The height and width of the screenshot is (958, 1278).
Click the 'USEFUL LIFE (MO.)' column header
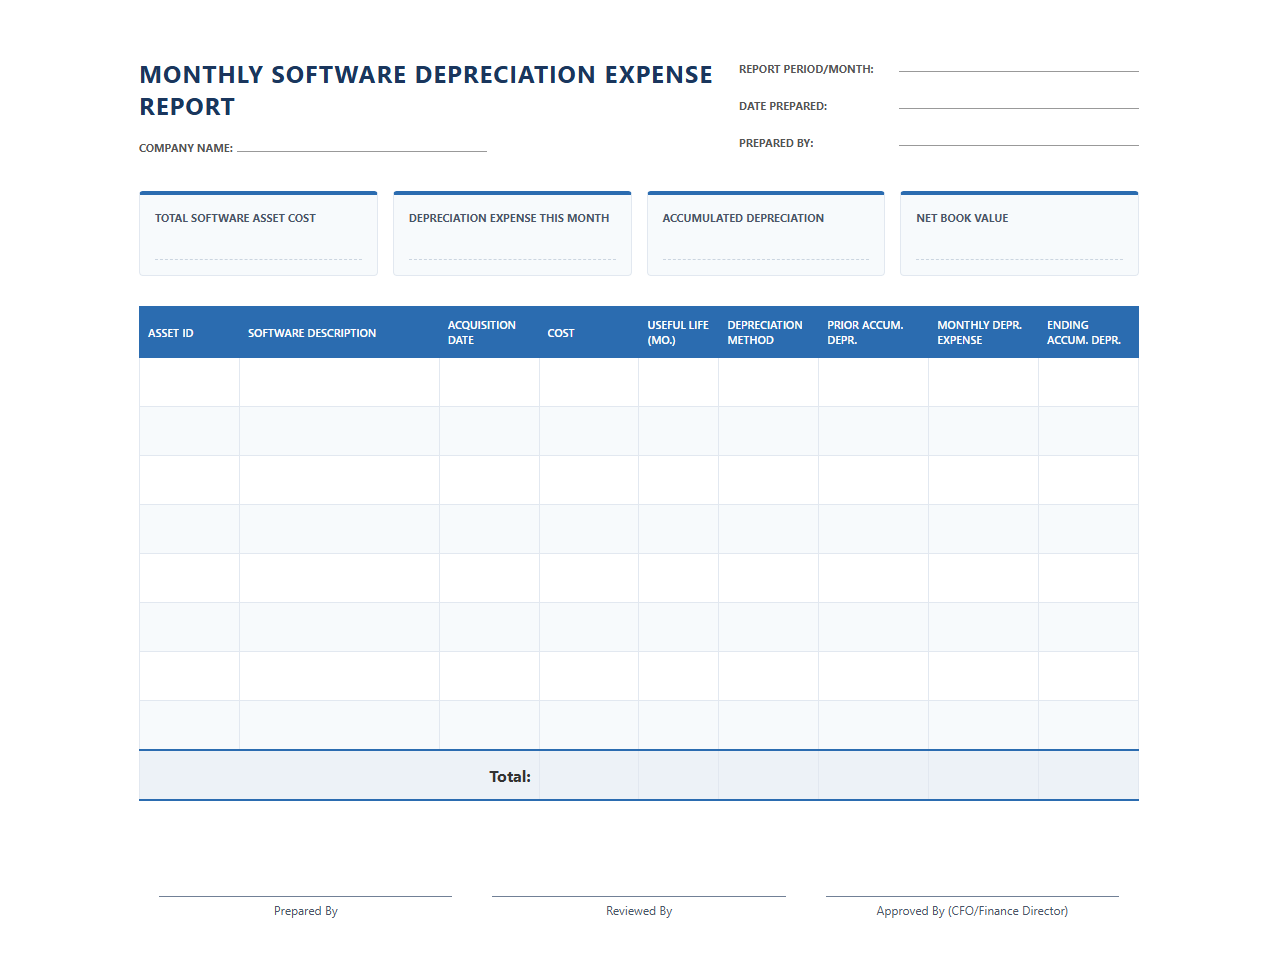(x=679, y=333)
